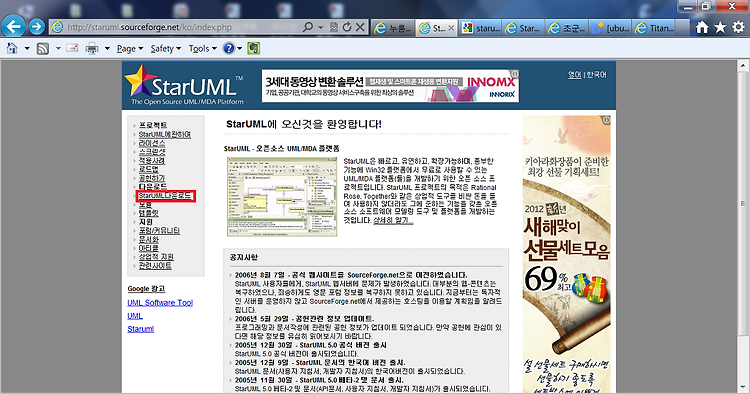750x394 pixels.
Task: Click the StarUML application screenshot thumbnail
Action: [x=282, y=197]
